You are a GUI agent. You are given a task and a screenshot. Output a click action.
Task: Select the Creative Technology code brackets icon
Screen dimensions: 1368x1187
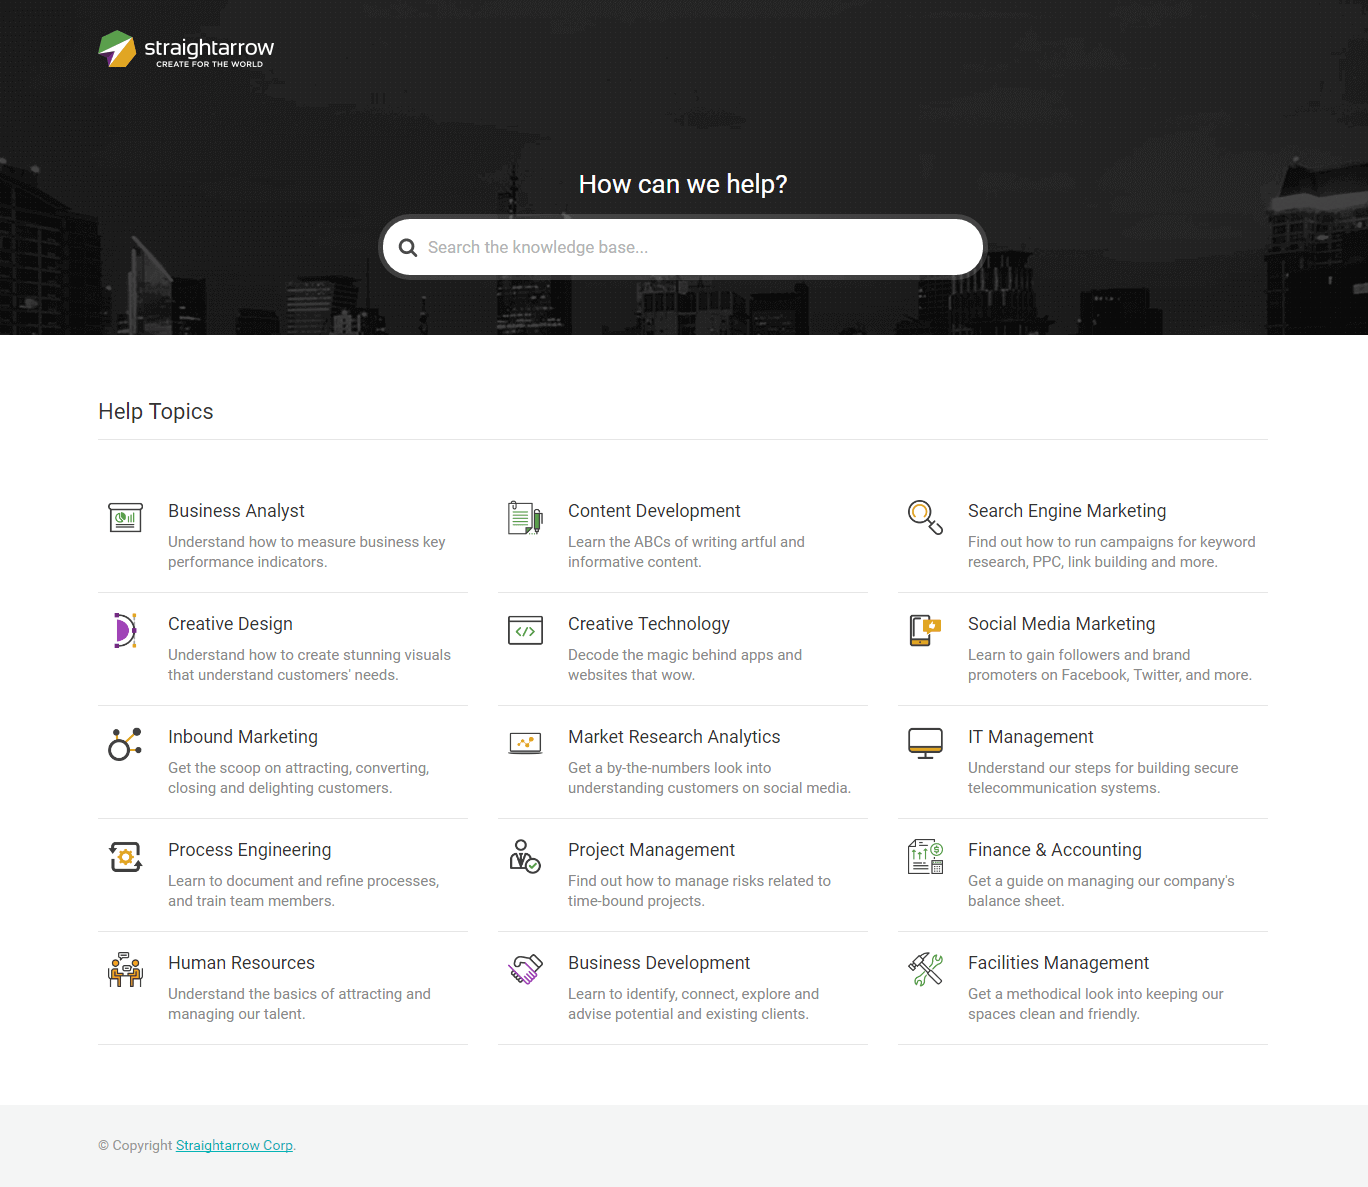click(x=525, y=630)
